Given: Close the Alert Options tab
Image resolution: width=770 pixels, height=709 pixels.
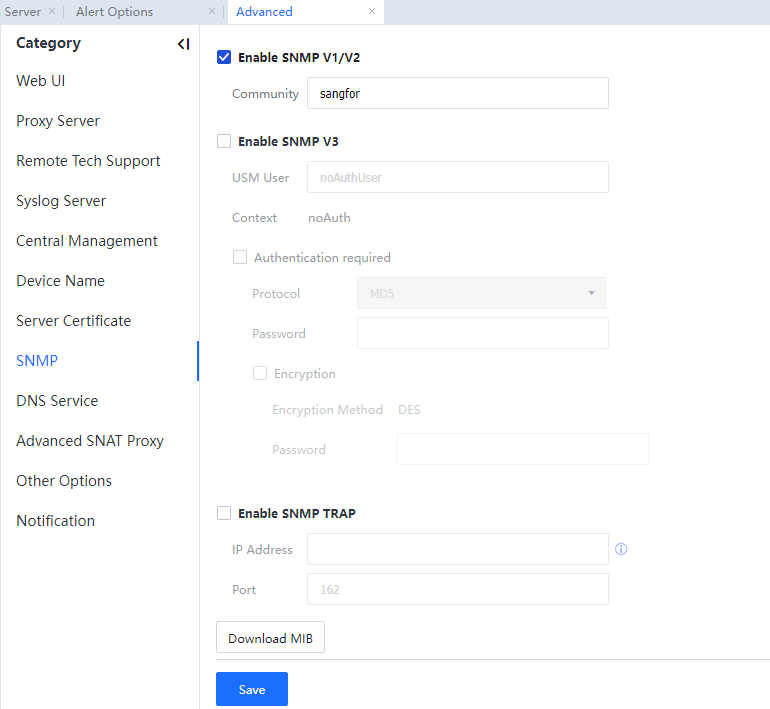Looking at the screenshot, I should coord(212,12).
